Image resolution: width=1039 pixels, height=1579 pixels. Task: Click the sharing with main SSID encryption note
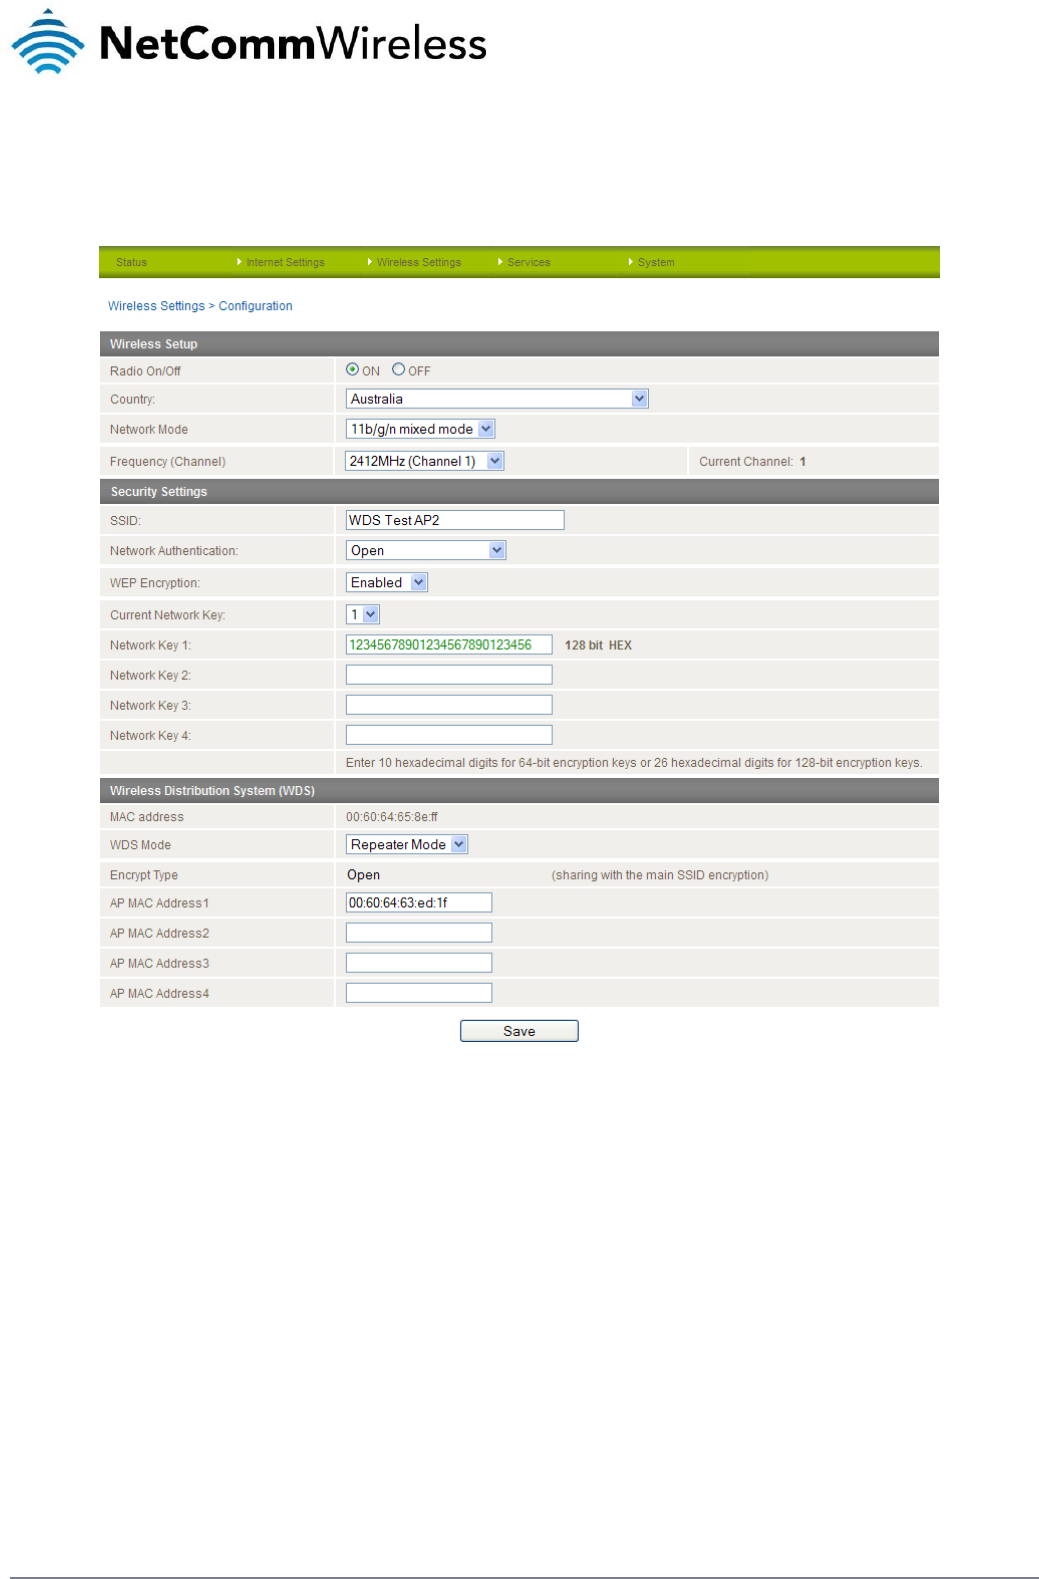660,875
